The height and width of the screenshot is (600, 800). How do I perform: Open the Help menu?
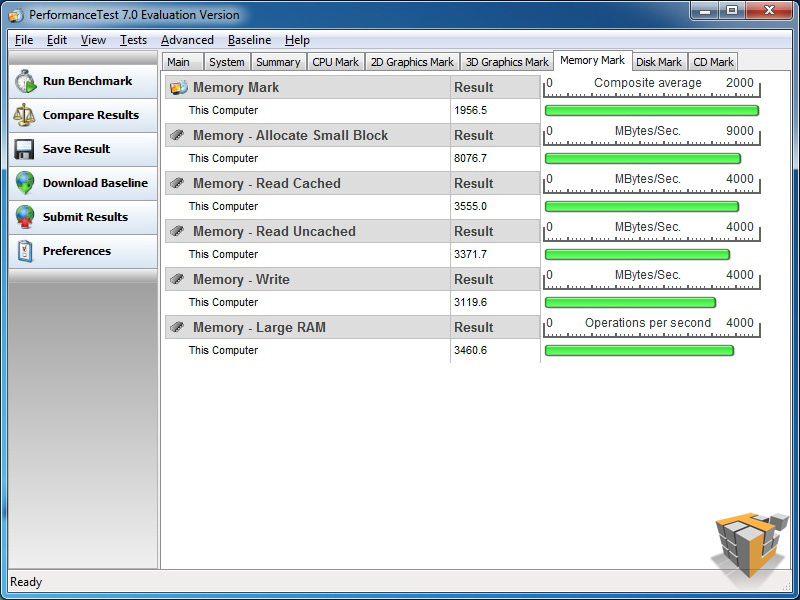tap(297, 40)
